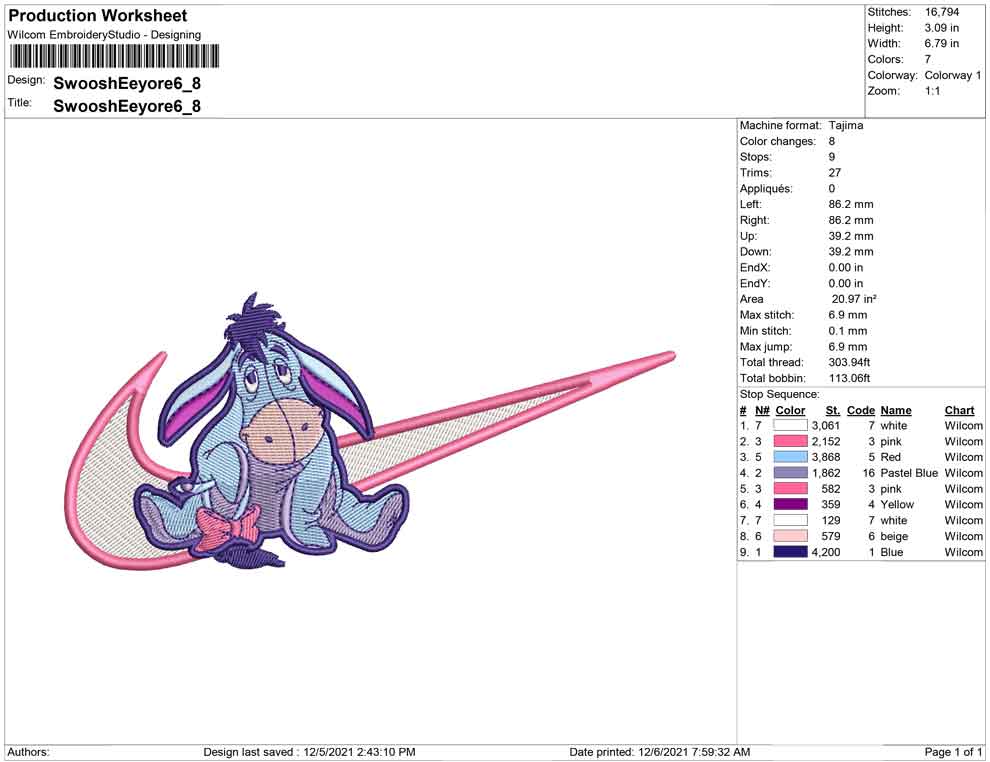Click stitch count '4,200' in row 9

click(x=826, y=552)
